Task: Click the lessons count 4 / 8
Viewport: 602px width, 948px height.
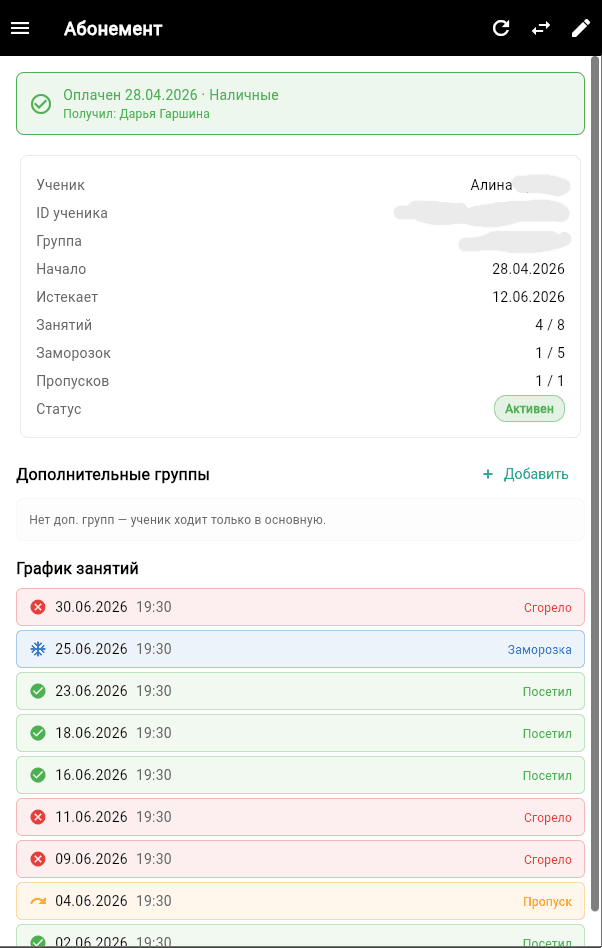Action: 549,325
